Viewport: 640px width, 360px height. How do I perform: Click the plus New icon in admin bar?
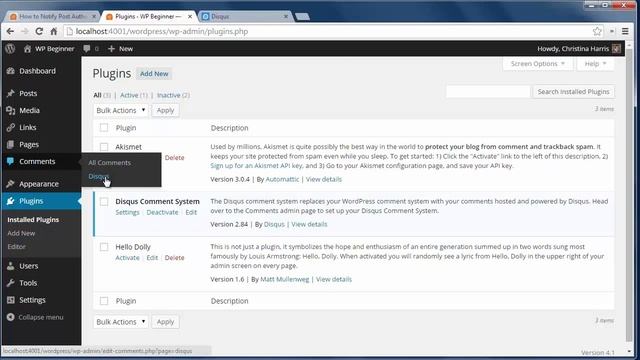pyautogui.click(x=111, y=49)
